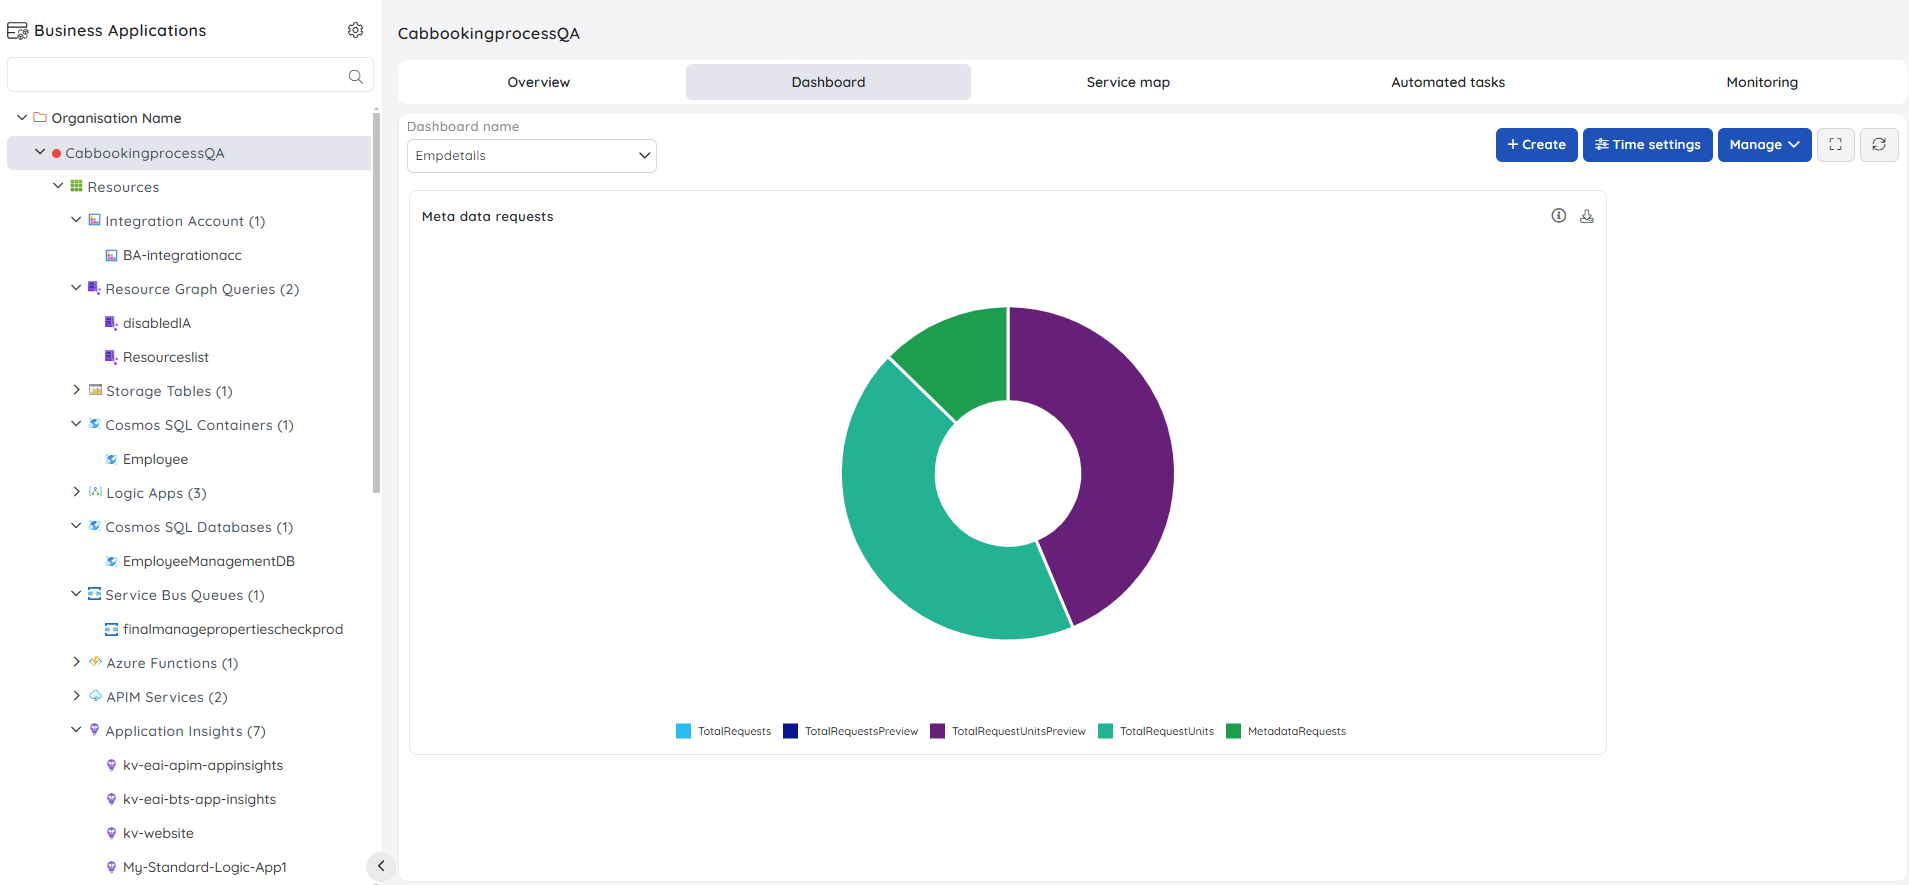Collapse the Organisation Name node
This screenshot has width=1909, height=885.
click(22, 117)
